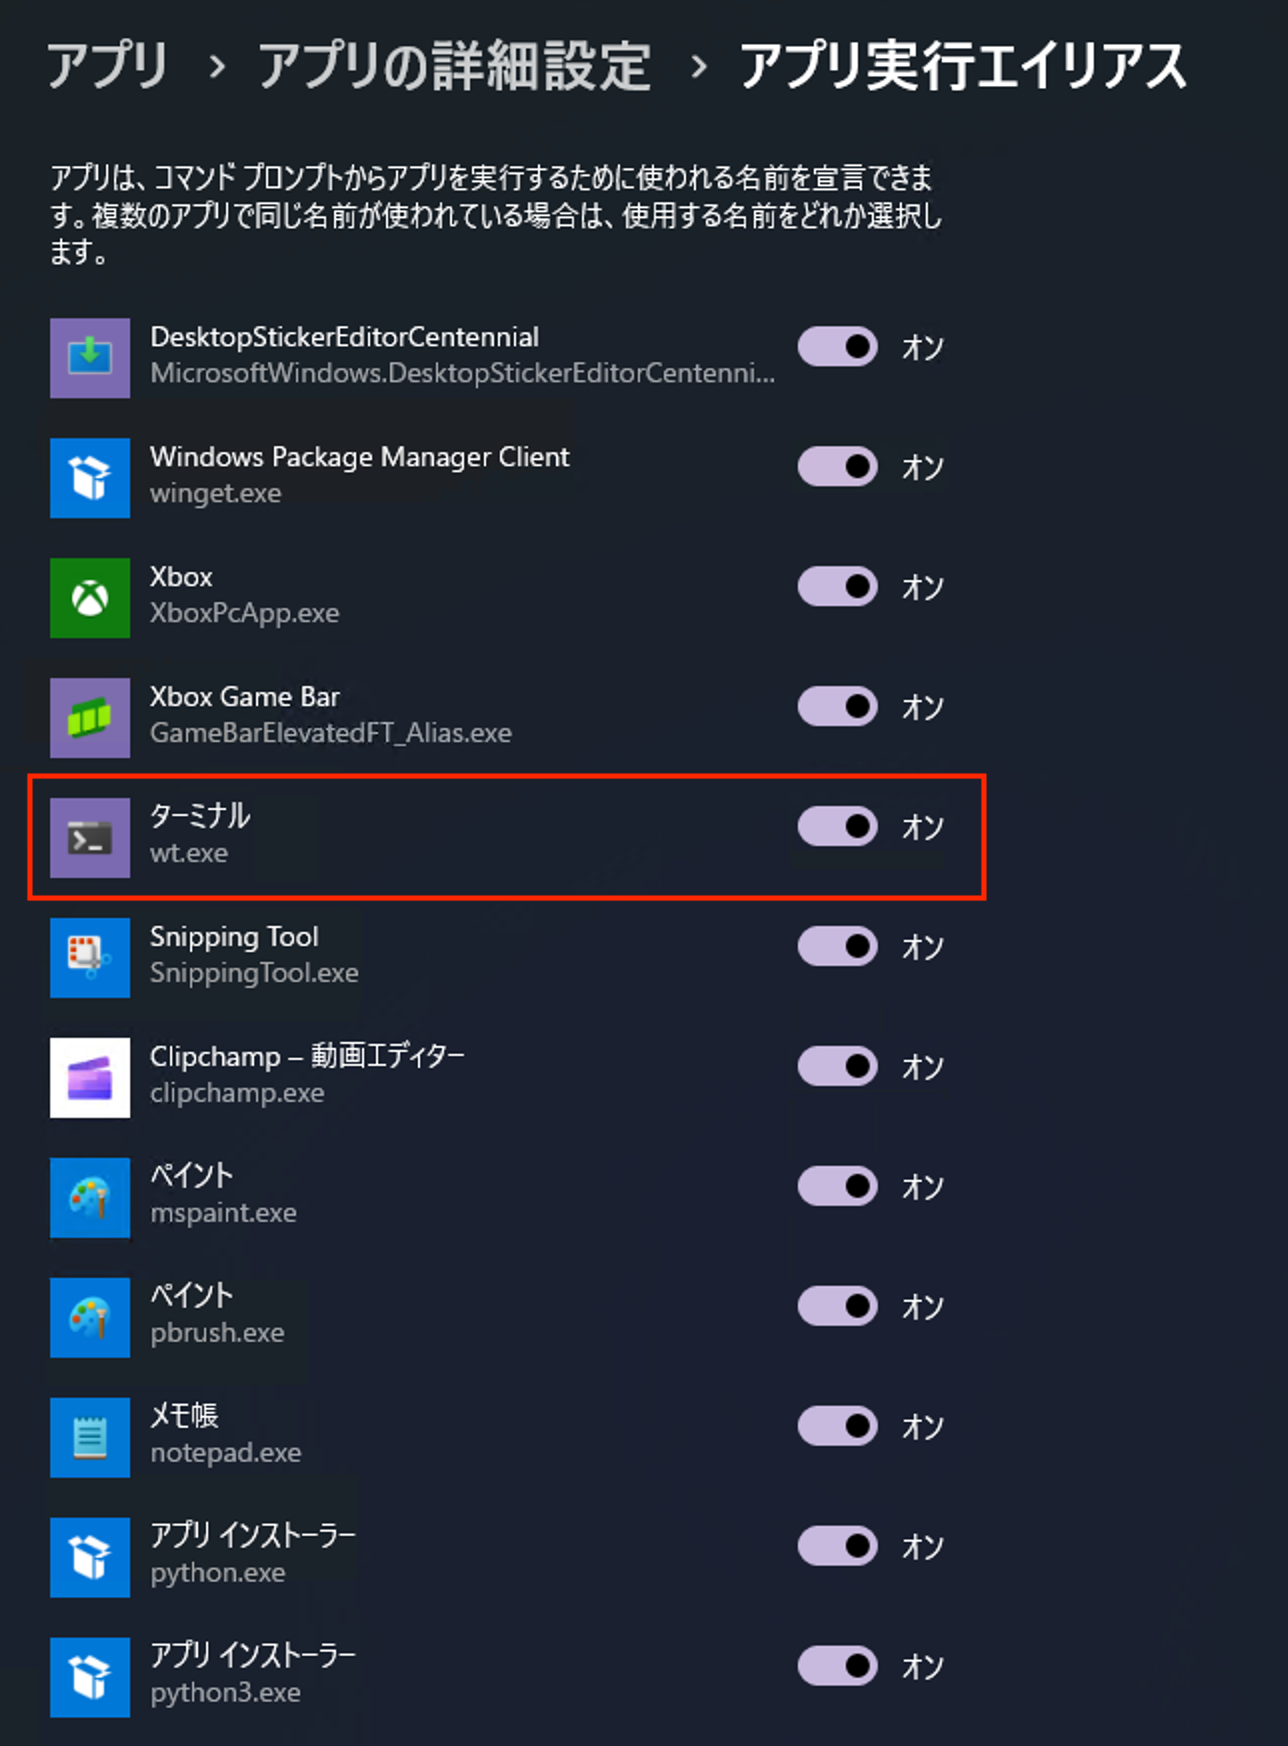Click the DesktopStickerEditorCentennial app icon
Image resolution: width=1288 pixels, height=1746 pixels.
(90, 358)
